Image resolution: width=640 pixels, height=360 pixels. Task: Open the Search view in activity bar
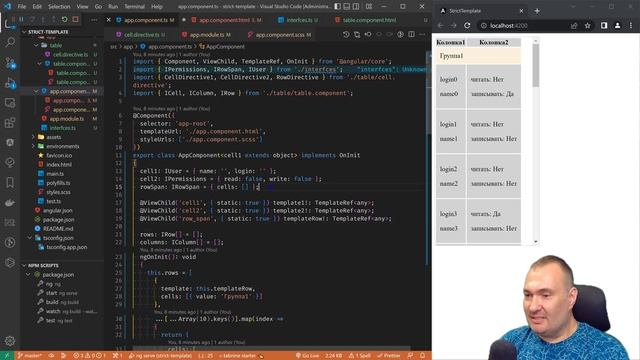tap(10, 42)
